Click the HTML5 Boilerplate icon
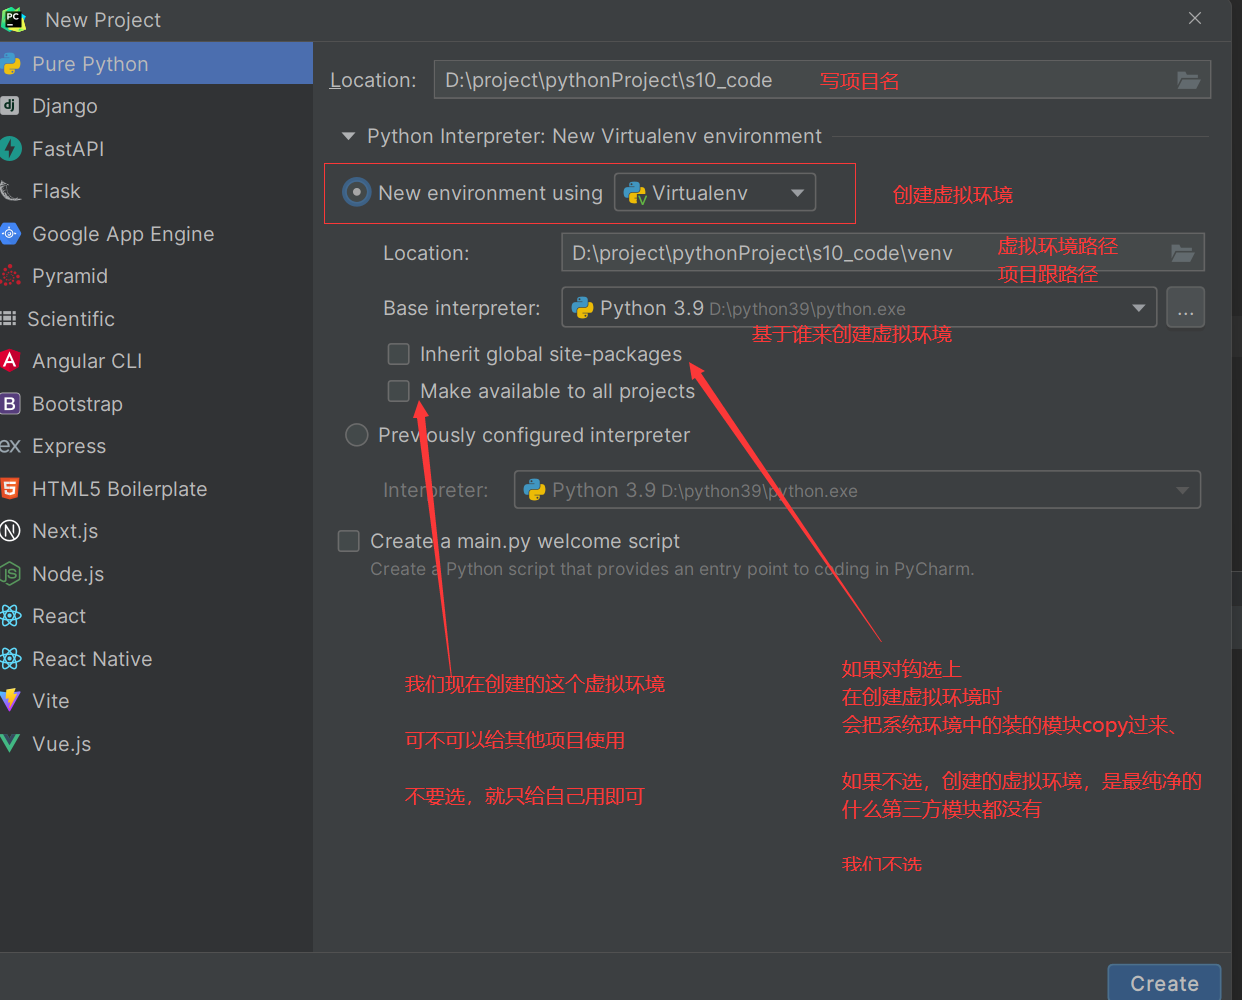The width and height of the screenshot is (1242, 1000). 10,489
